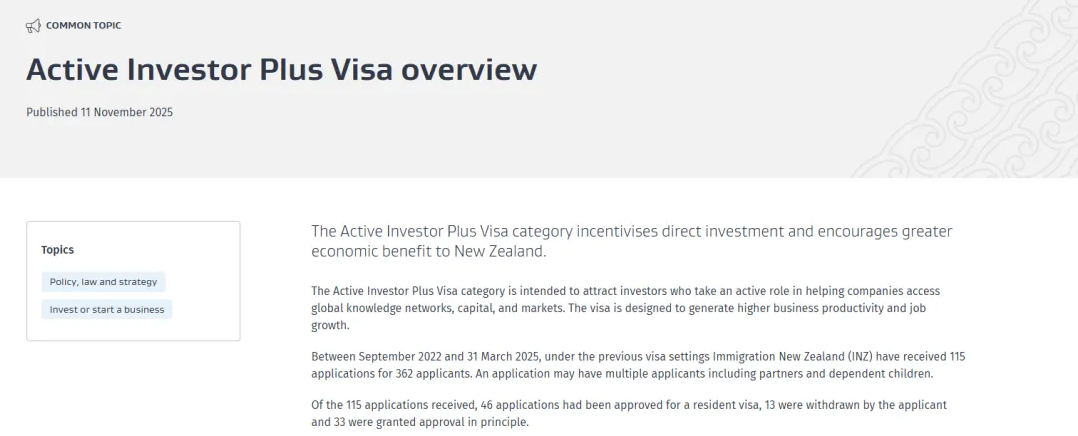Click the paragraph starting 'Of the 115 applications received'

[x=628, y=413]
